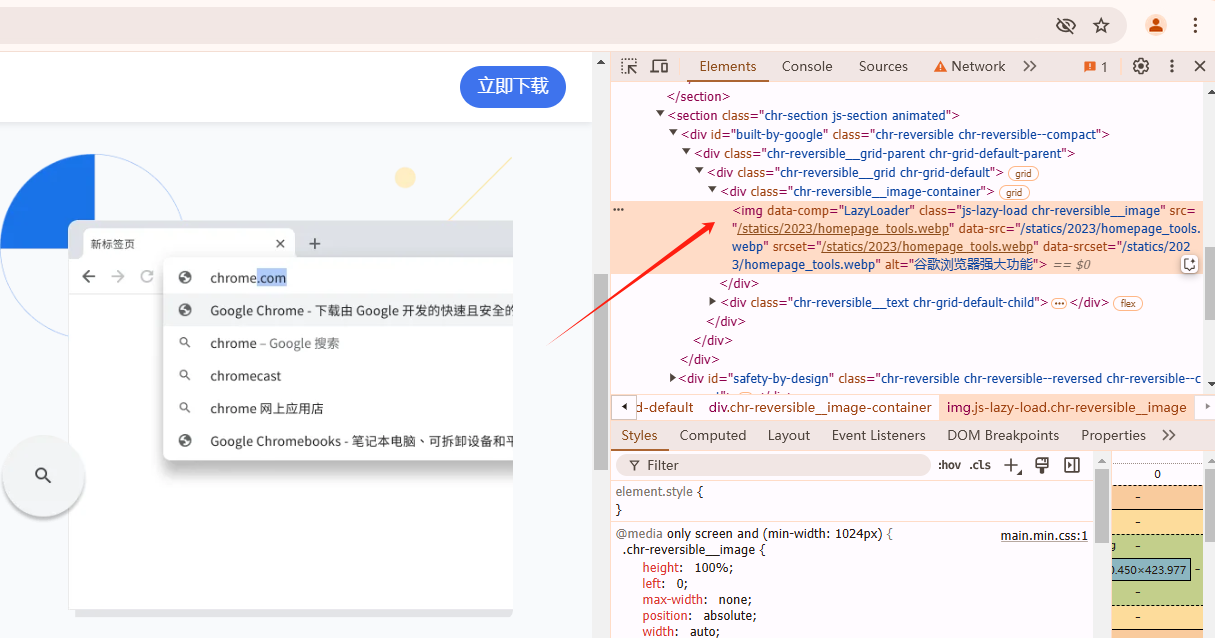Click the srcset link homepage_tools.webp
The width and height of the screenshot is (1215, 638).
pyautogui.click(x=927, y=246)
